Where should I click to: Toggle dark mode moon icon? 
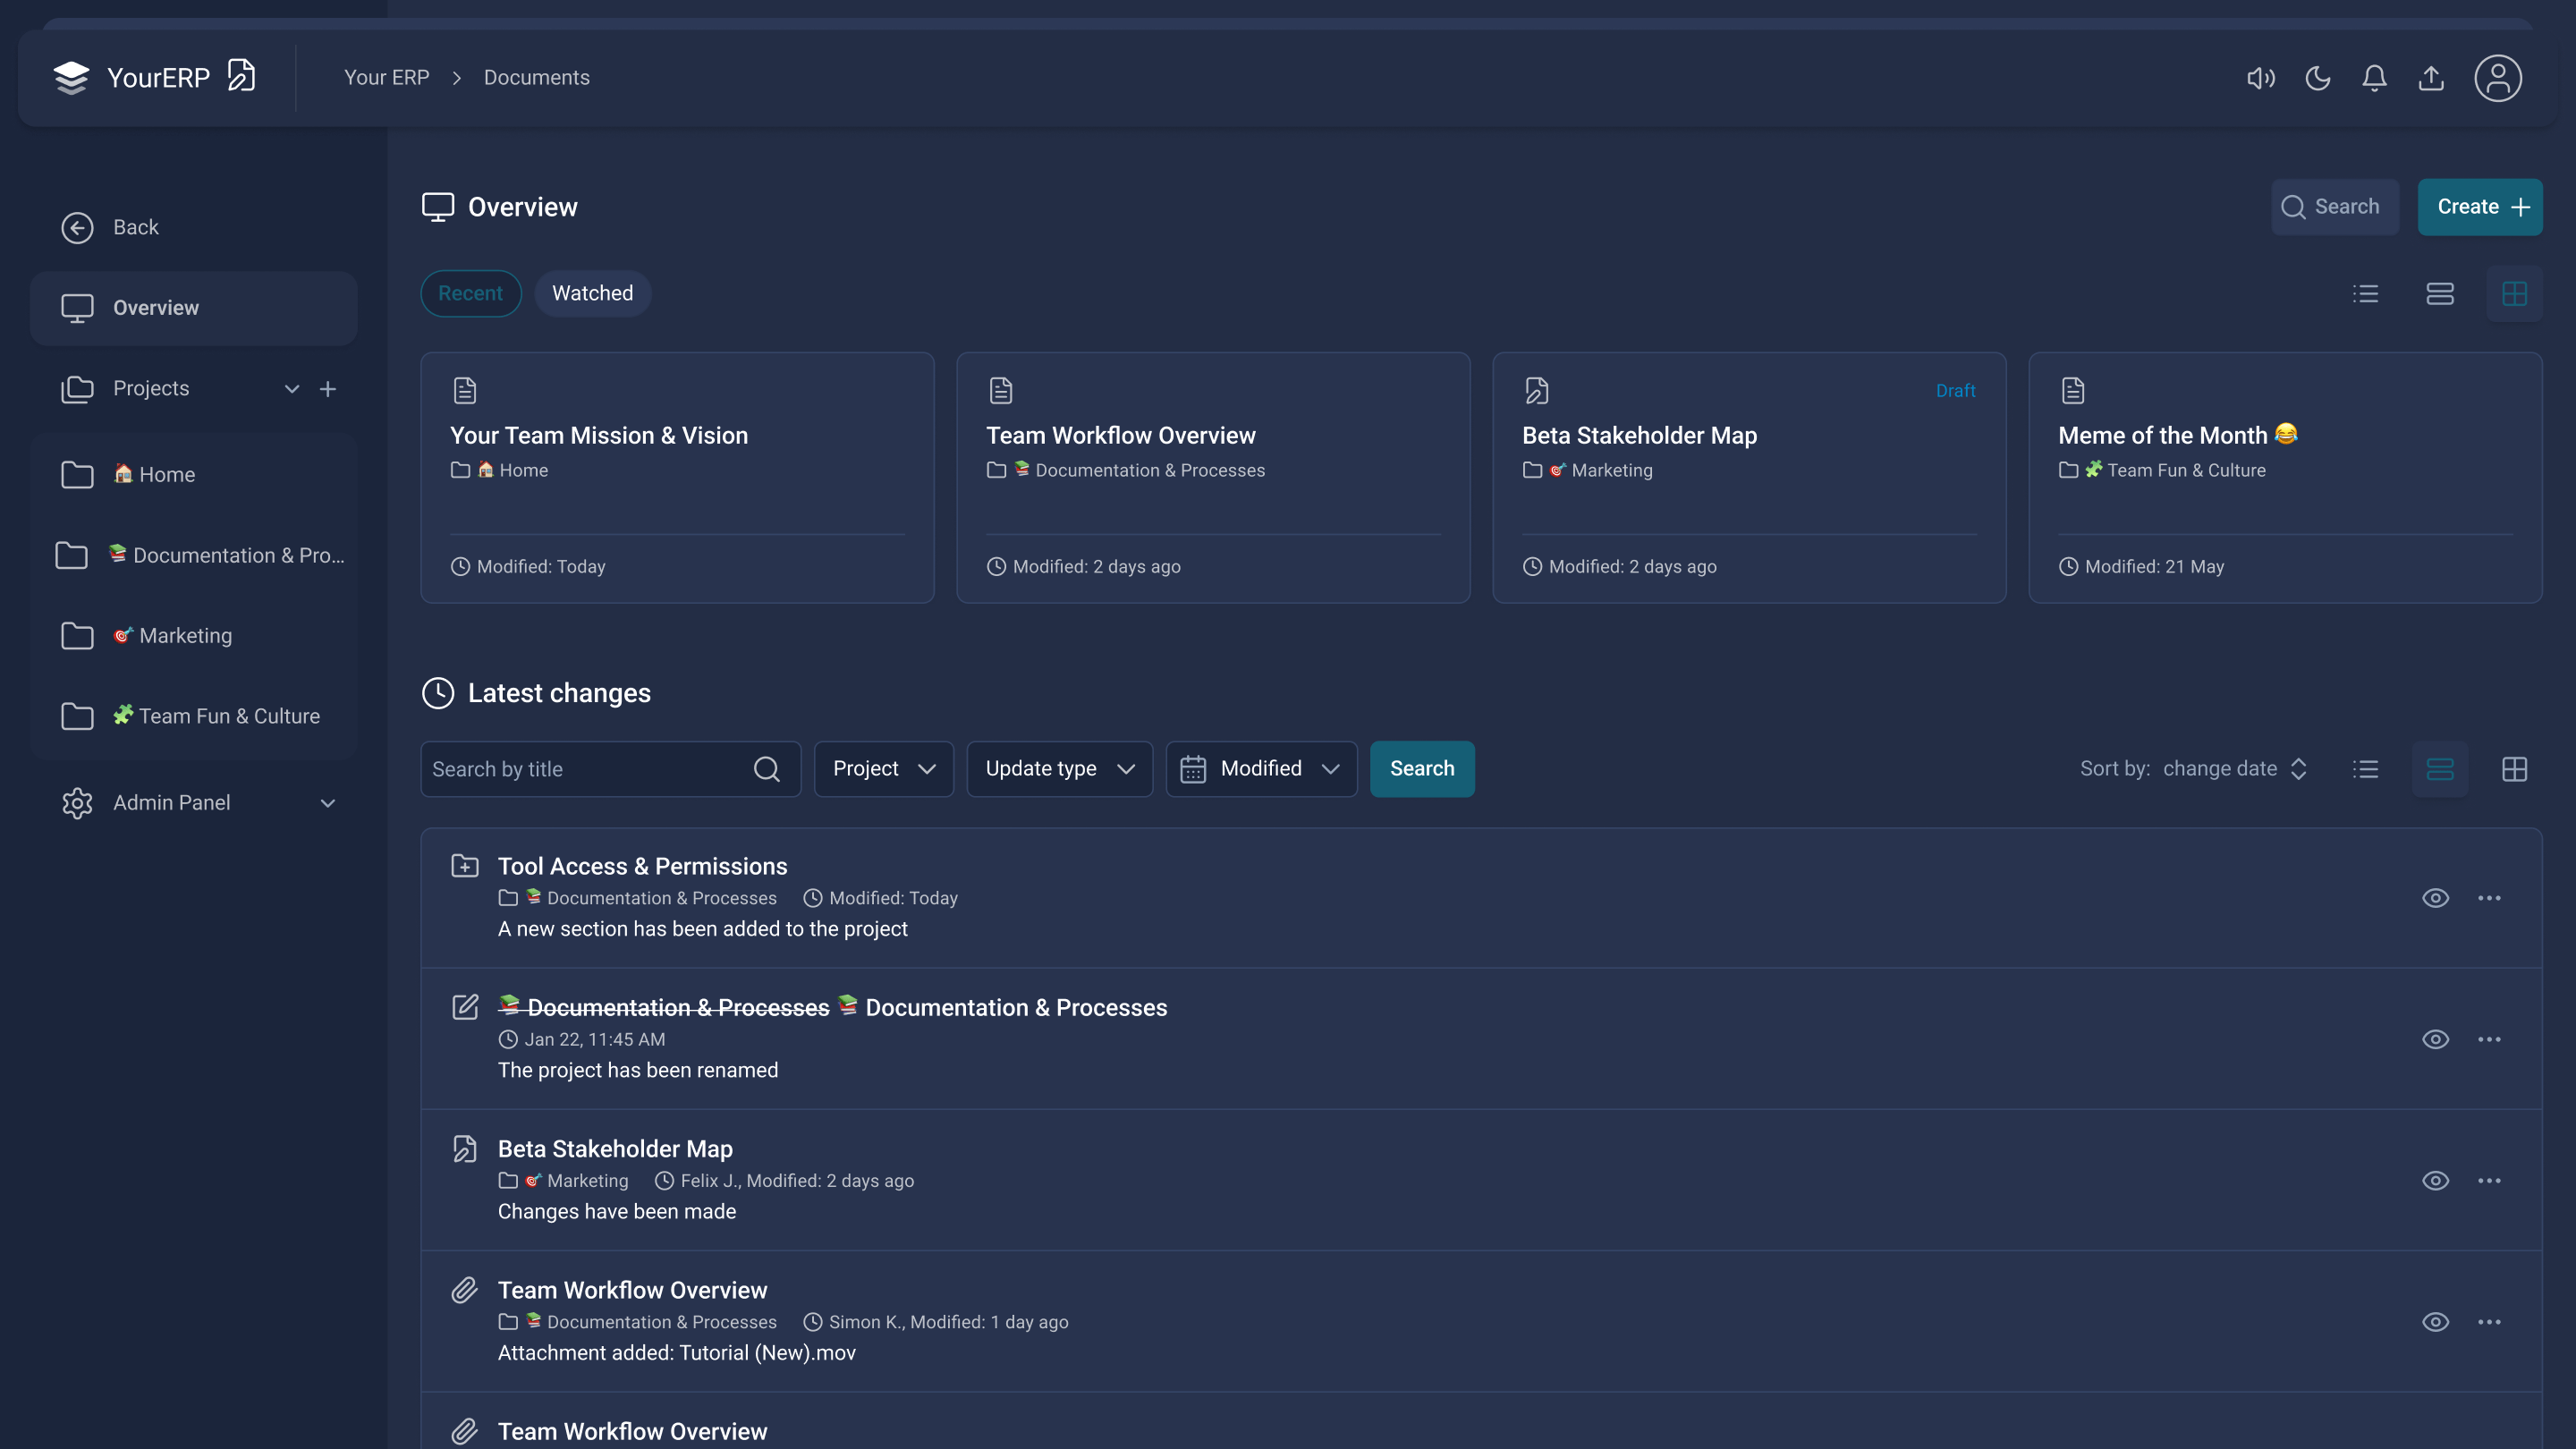click(x=2318, y=78)
